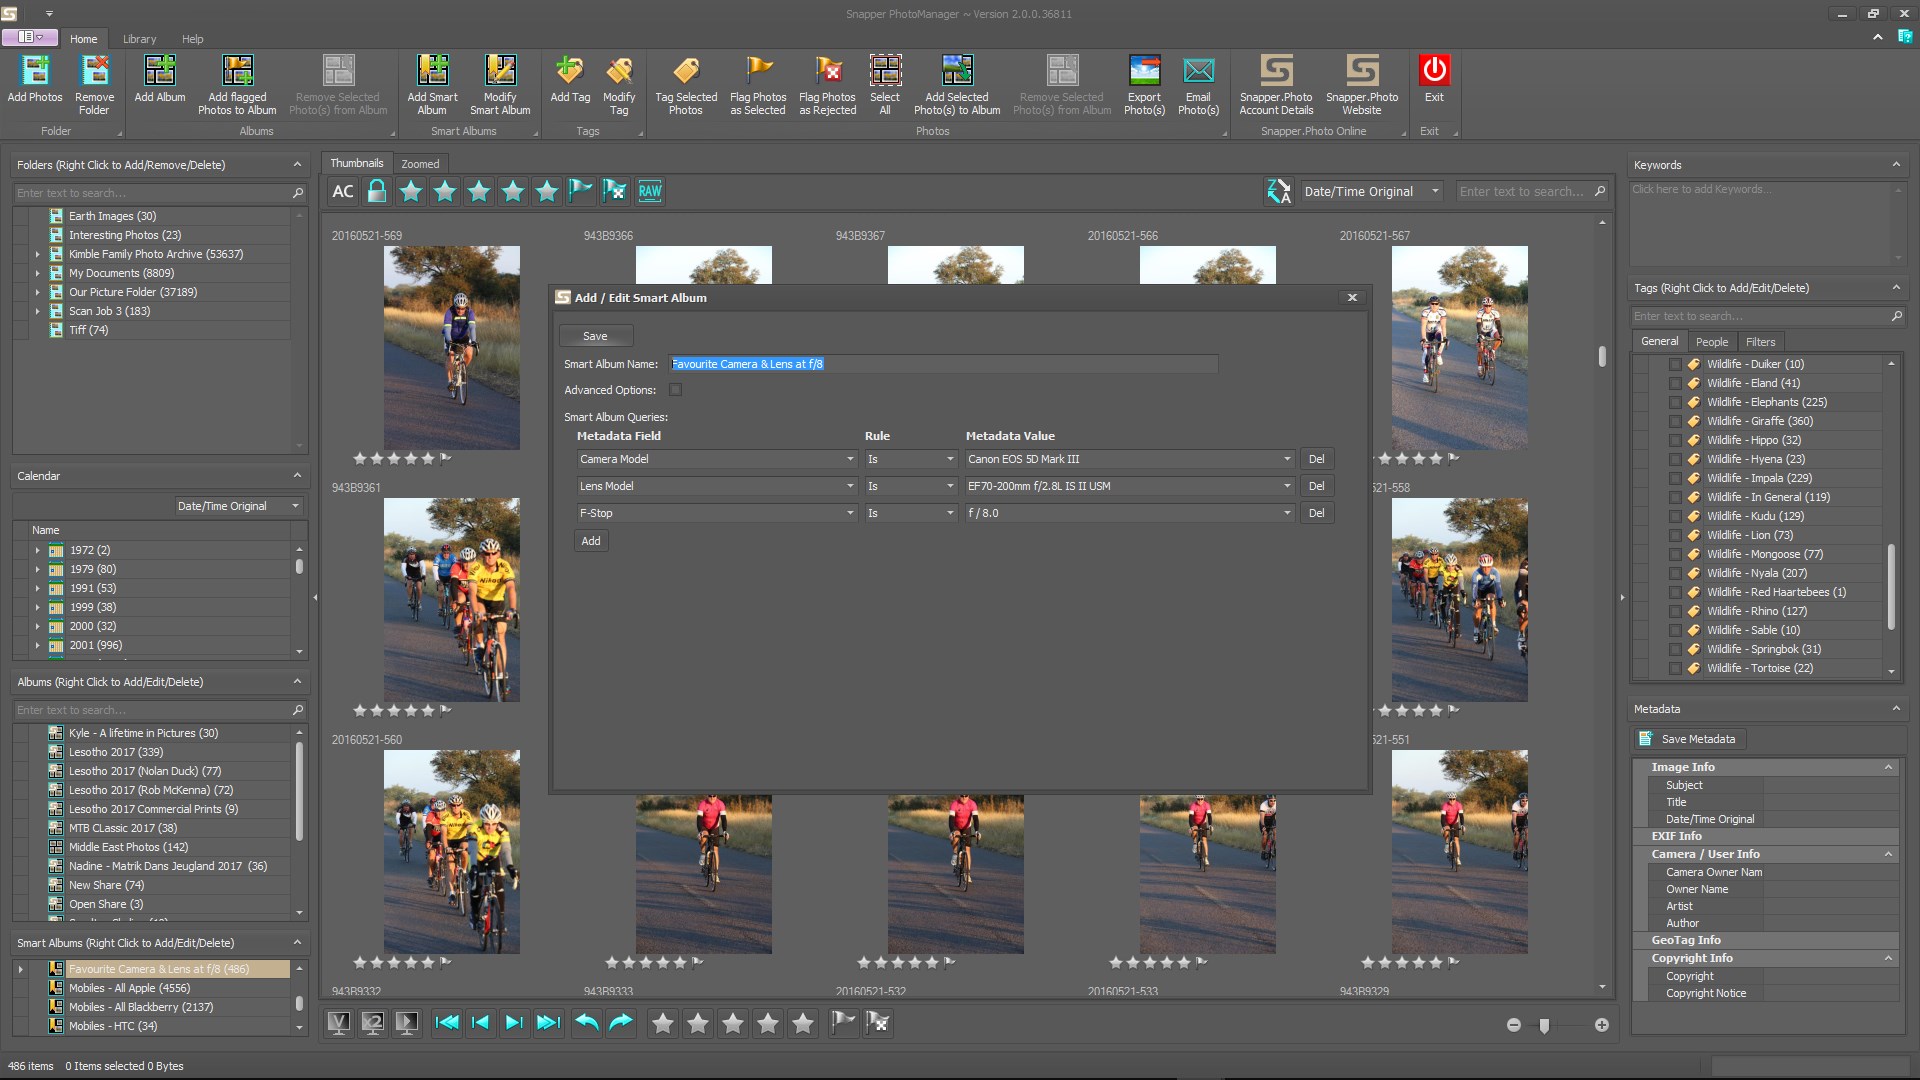Switch to the Zoomed view tab
The width and height of the screenshot is (1920, 1080).
[x=420, y=164]
